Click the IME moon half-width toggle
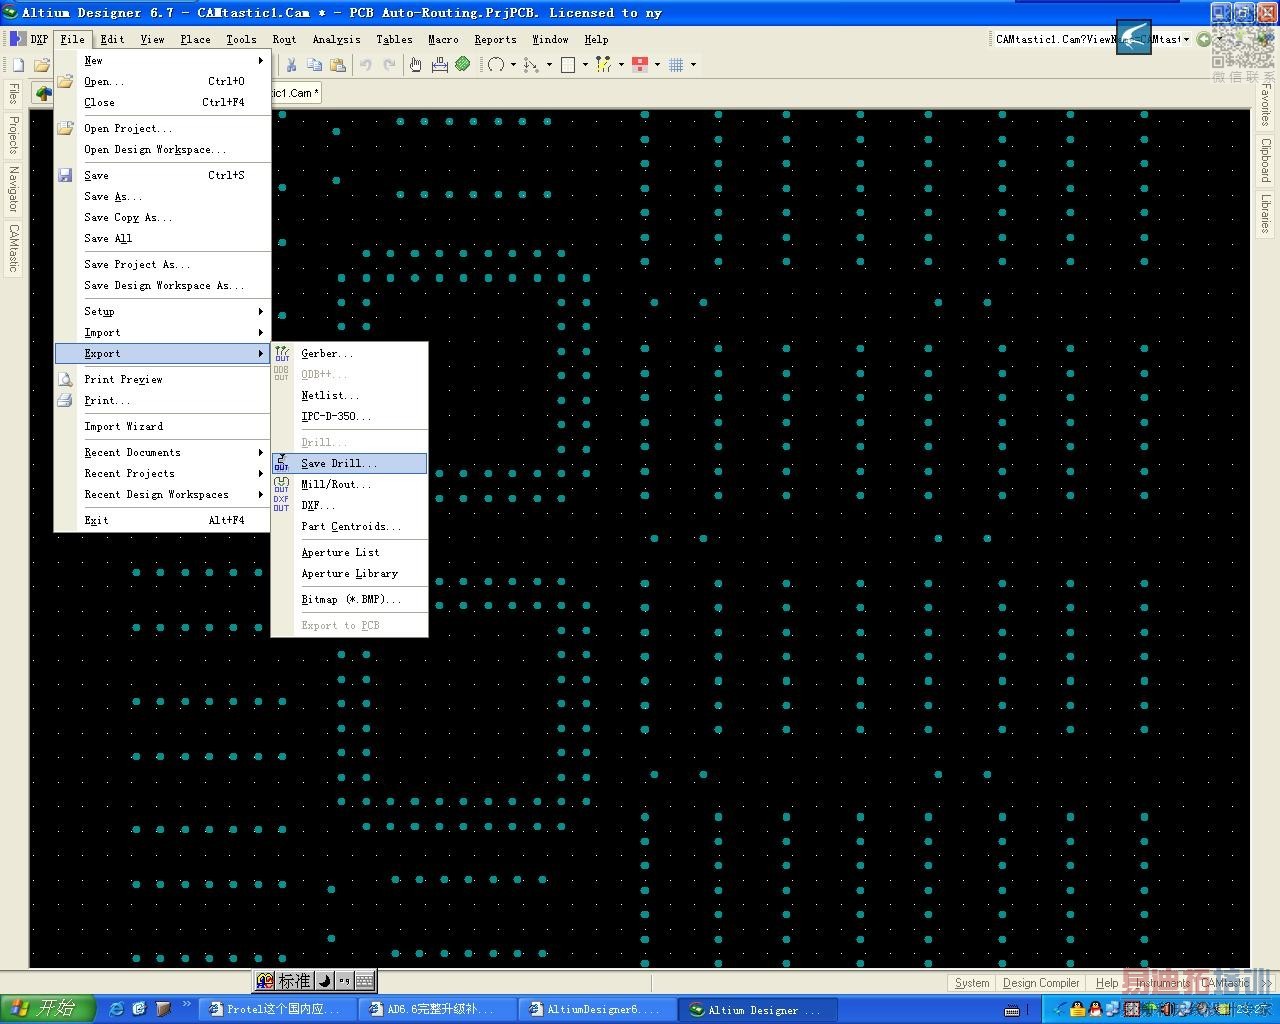 tap(324, 981)
